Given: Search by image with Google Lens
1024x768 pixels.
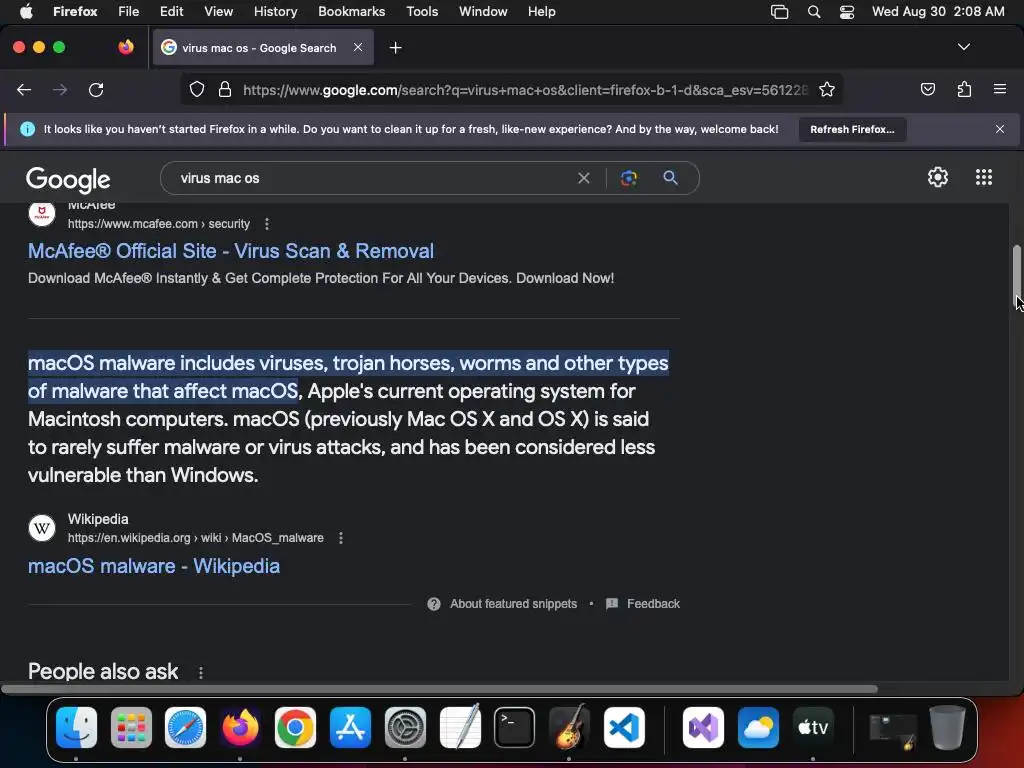Looking at the screenshot, I should pyautogui.click(x=628, y=178).
